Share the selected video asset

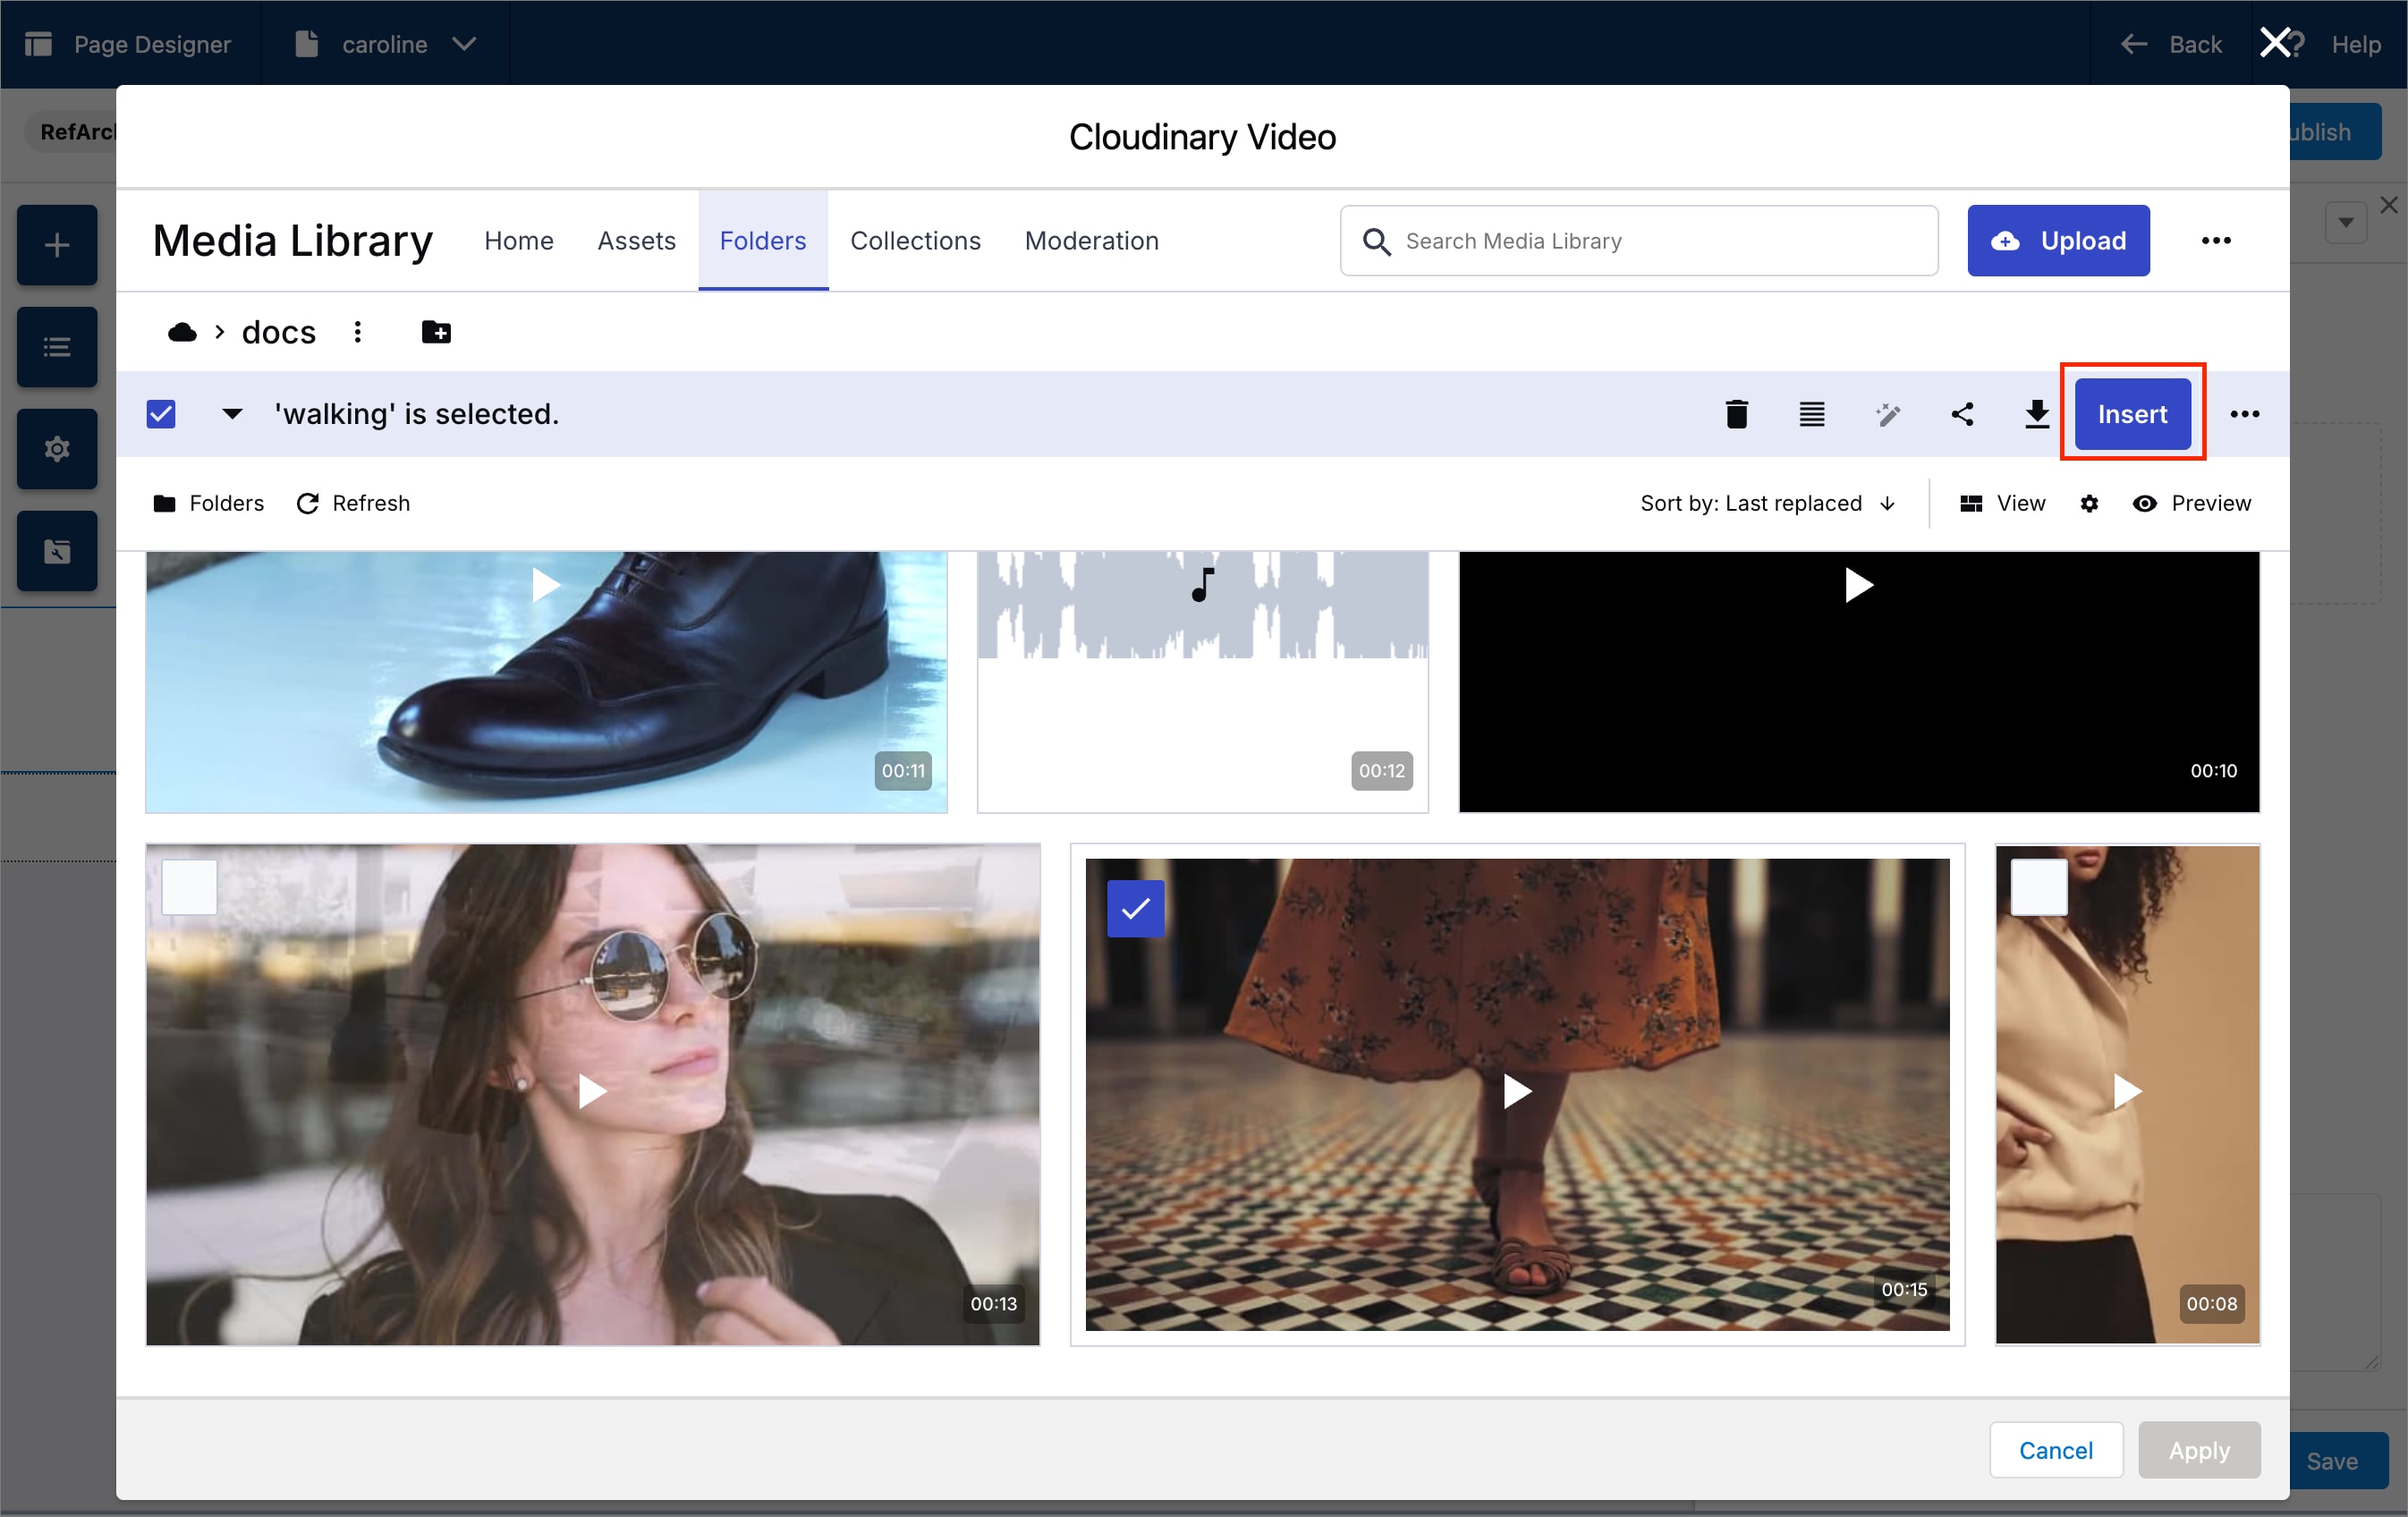click(1962, 414)
